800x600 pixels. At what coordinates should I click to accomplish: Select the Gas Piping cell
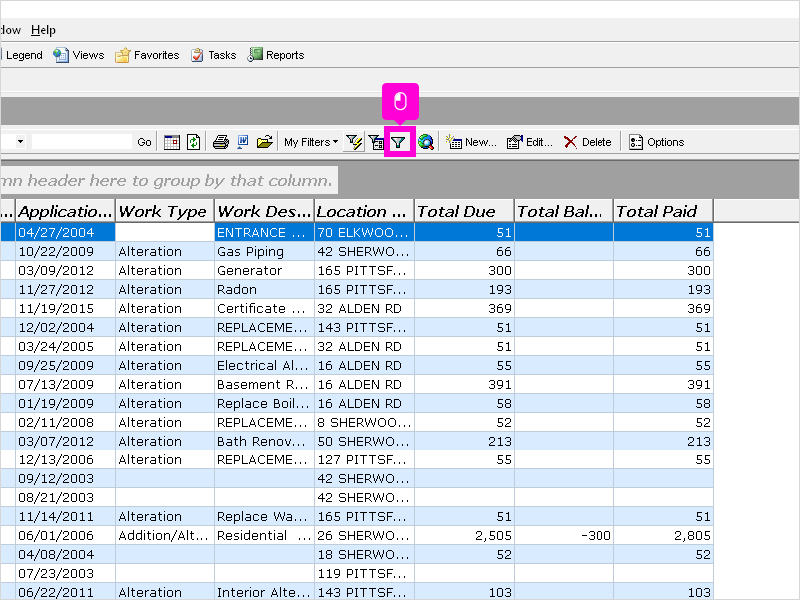pyautogui.click(x=264, y=252)
